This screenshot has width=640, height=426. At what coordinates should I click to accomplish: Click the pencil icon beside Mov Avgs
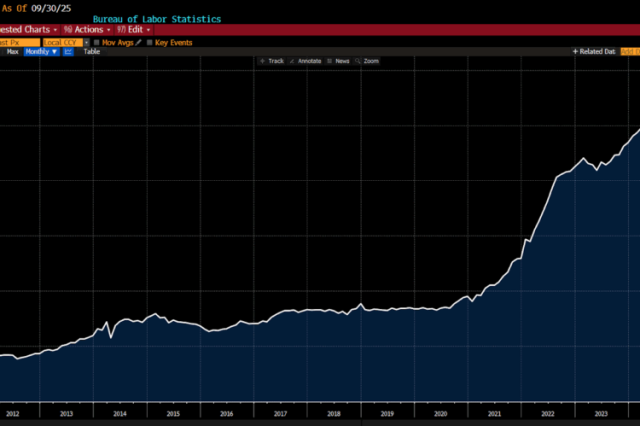click(138, 42)
